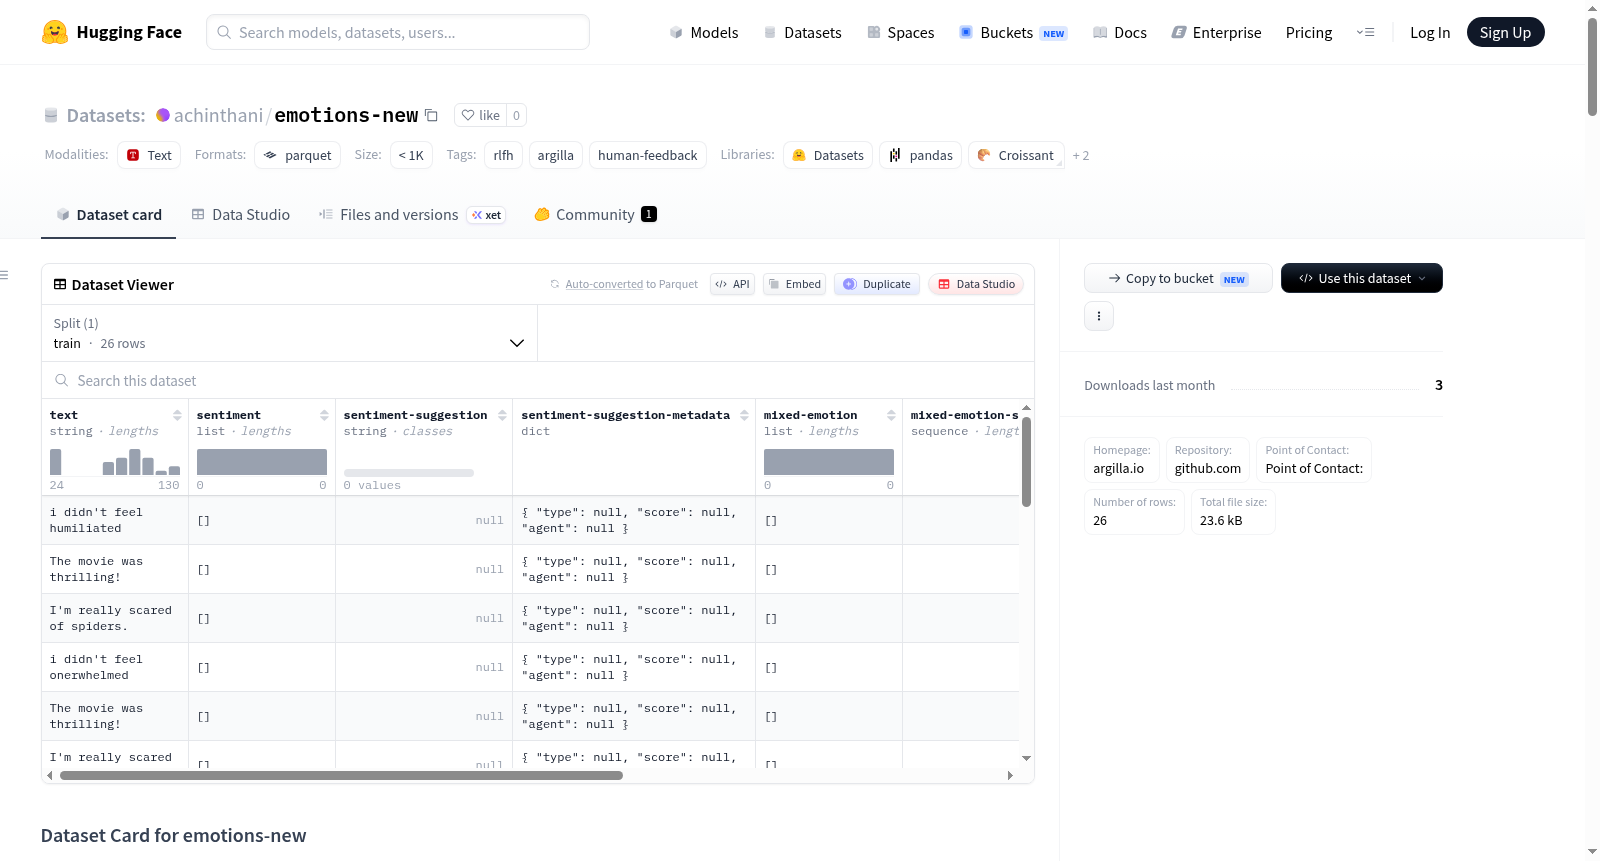Viewport: 1600px width, 861px height.
Task: Click the Text modality tag
Action: 149,155
